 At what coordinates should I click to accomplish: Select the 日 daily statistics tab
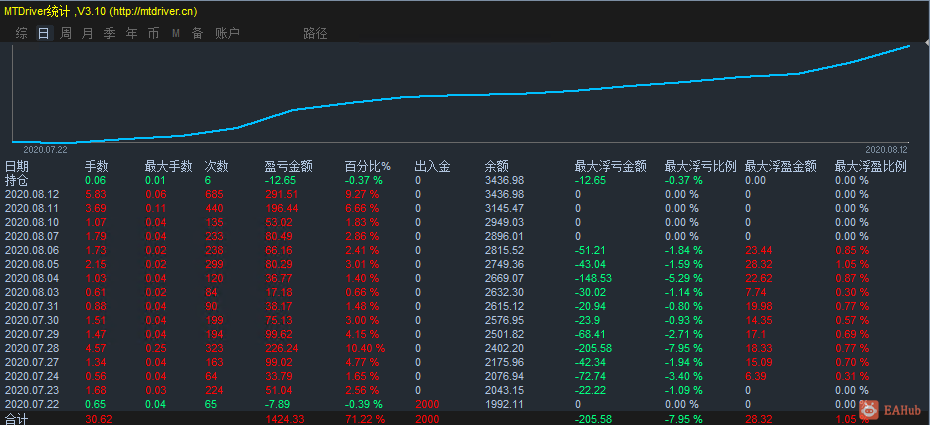click(x=44, y=34)
